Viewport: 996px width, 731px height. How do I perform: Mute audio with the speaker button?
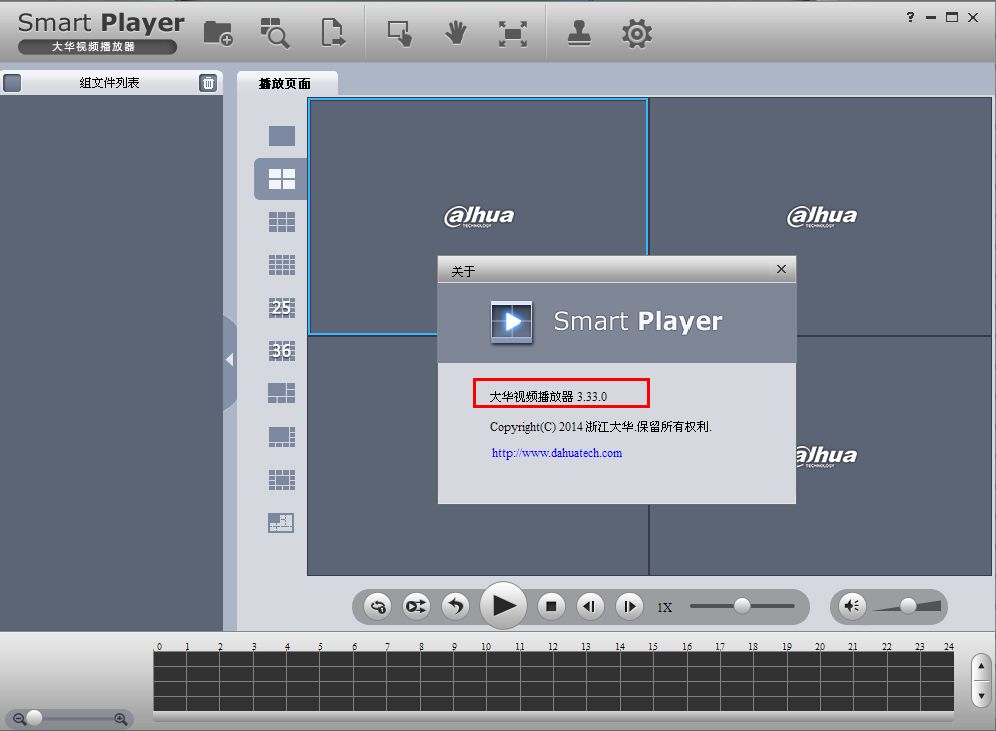(x=851, y=606)
